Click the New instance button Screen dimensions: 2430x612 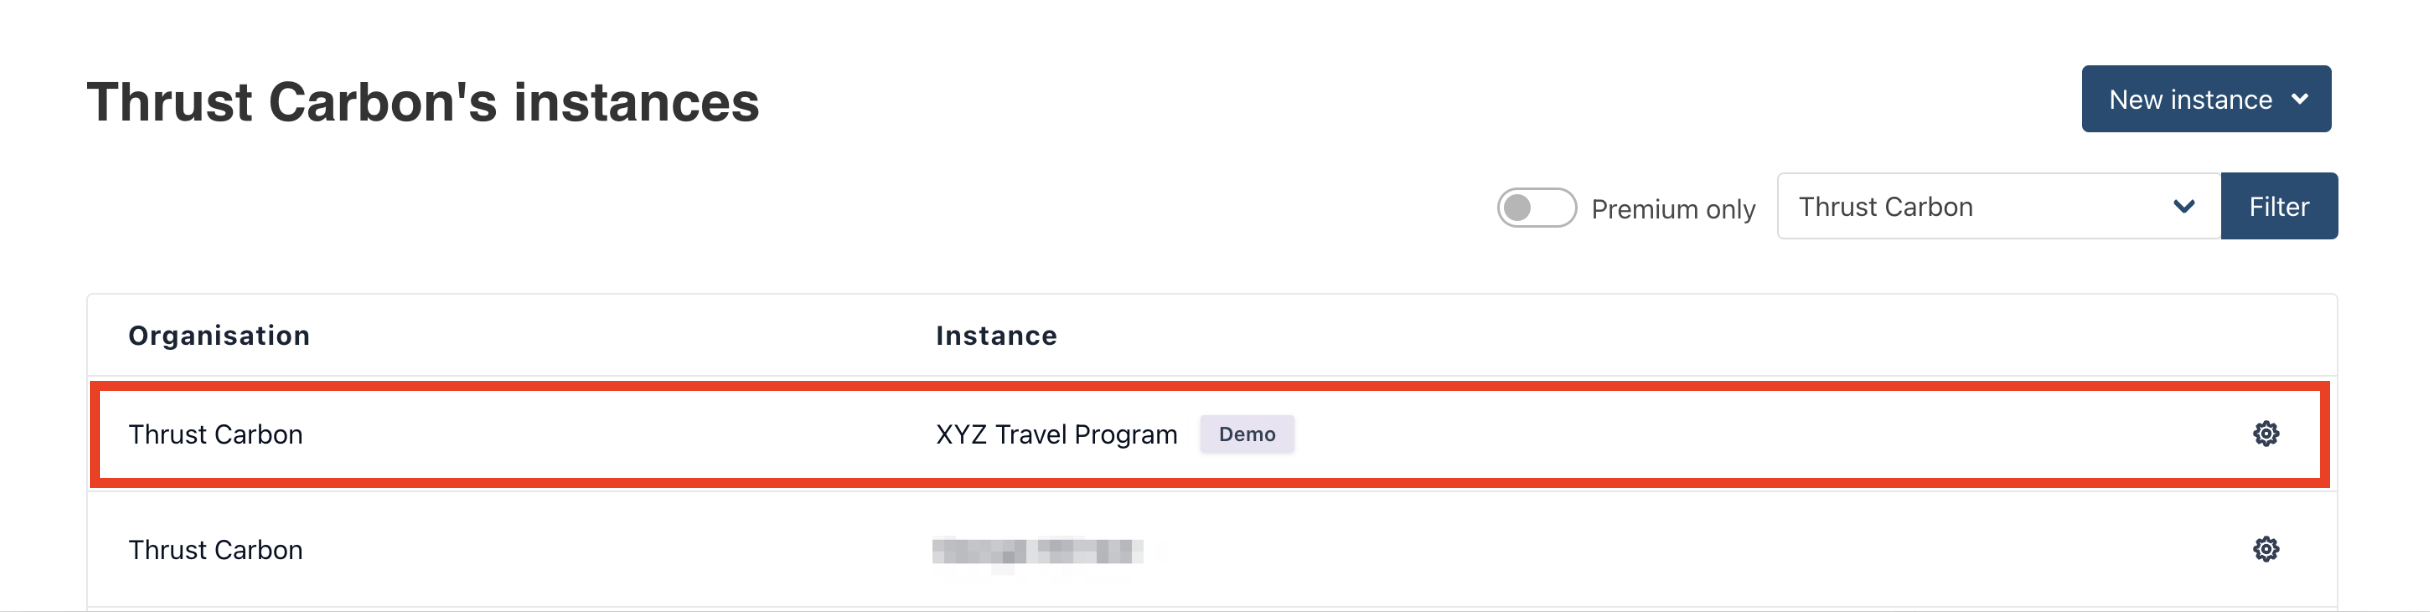2190,99
